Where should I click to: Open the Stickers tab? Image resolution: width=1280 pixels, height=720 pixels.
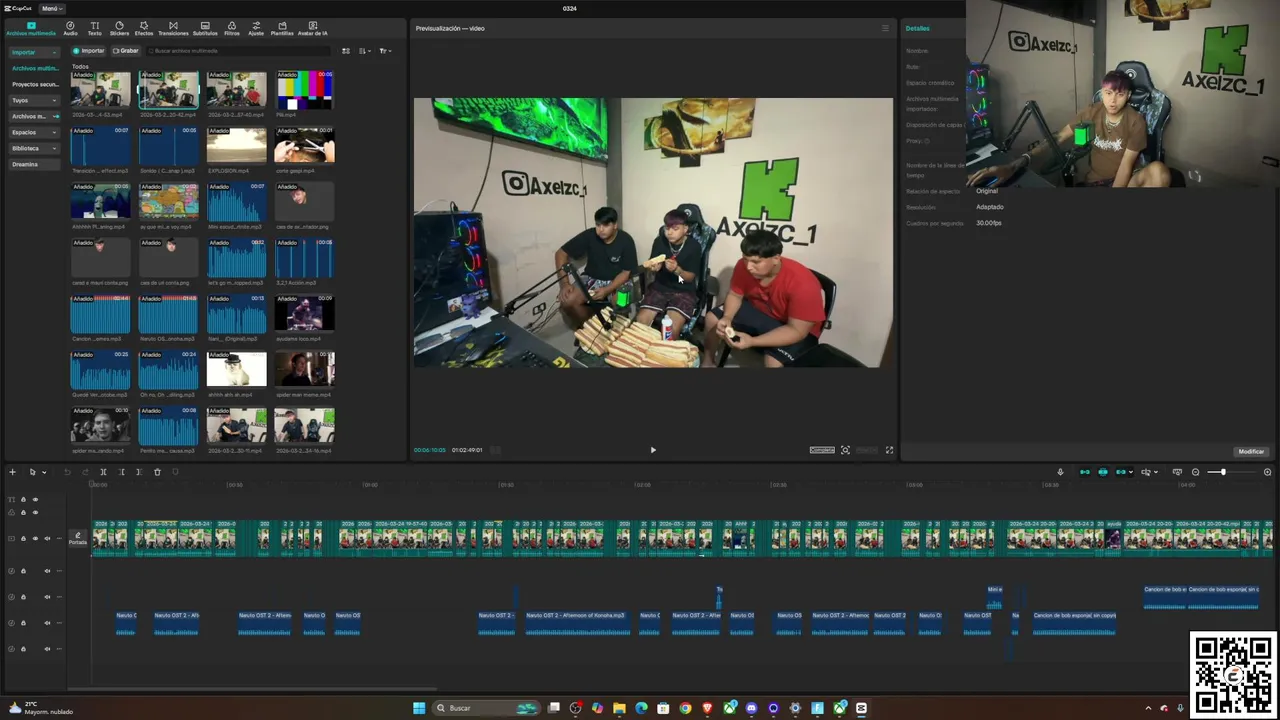[119, 28]
